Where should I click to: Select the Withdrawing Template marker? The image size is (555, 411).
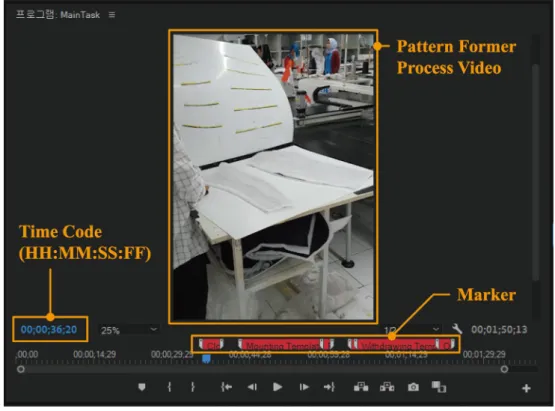click(x=396, y=345)
